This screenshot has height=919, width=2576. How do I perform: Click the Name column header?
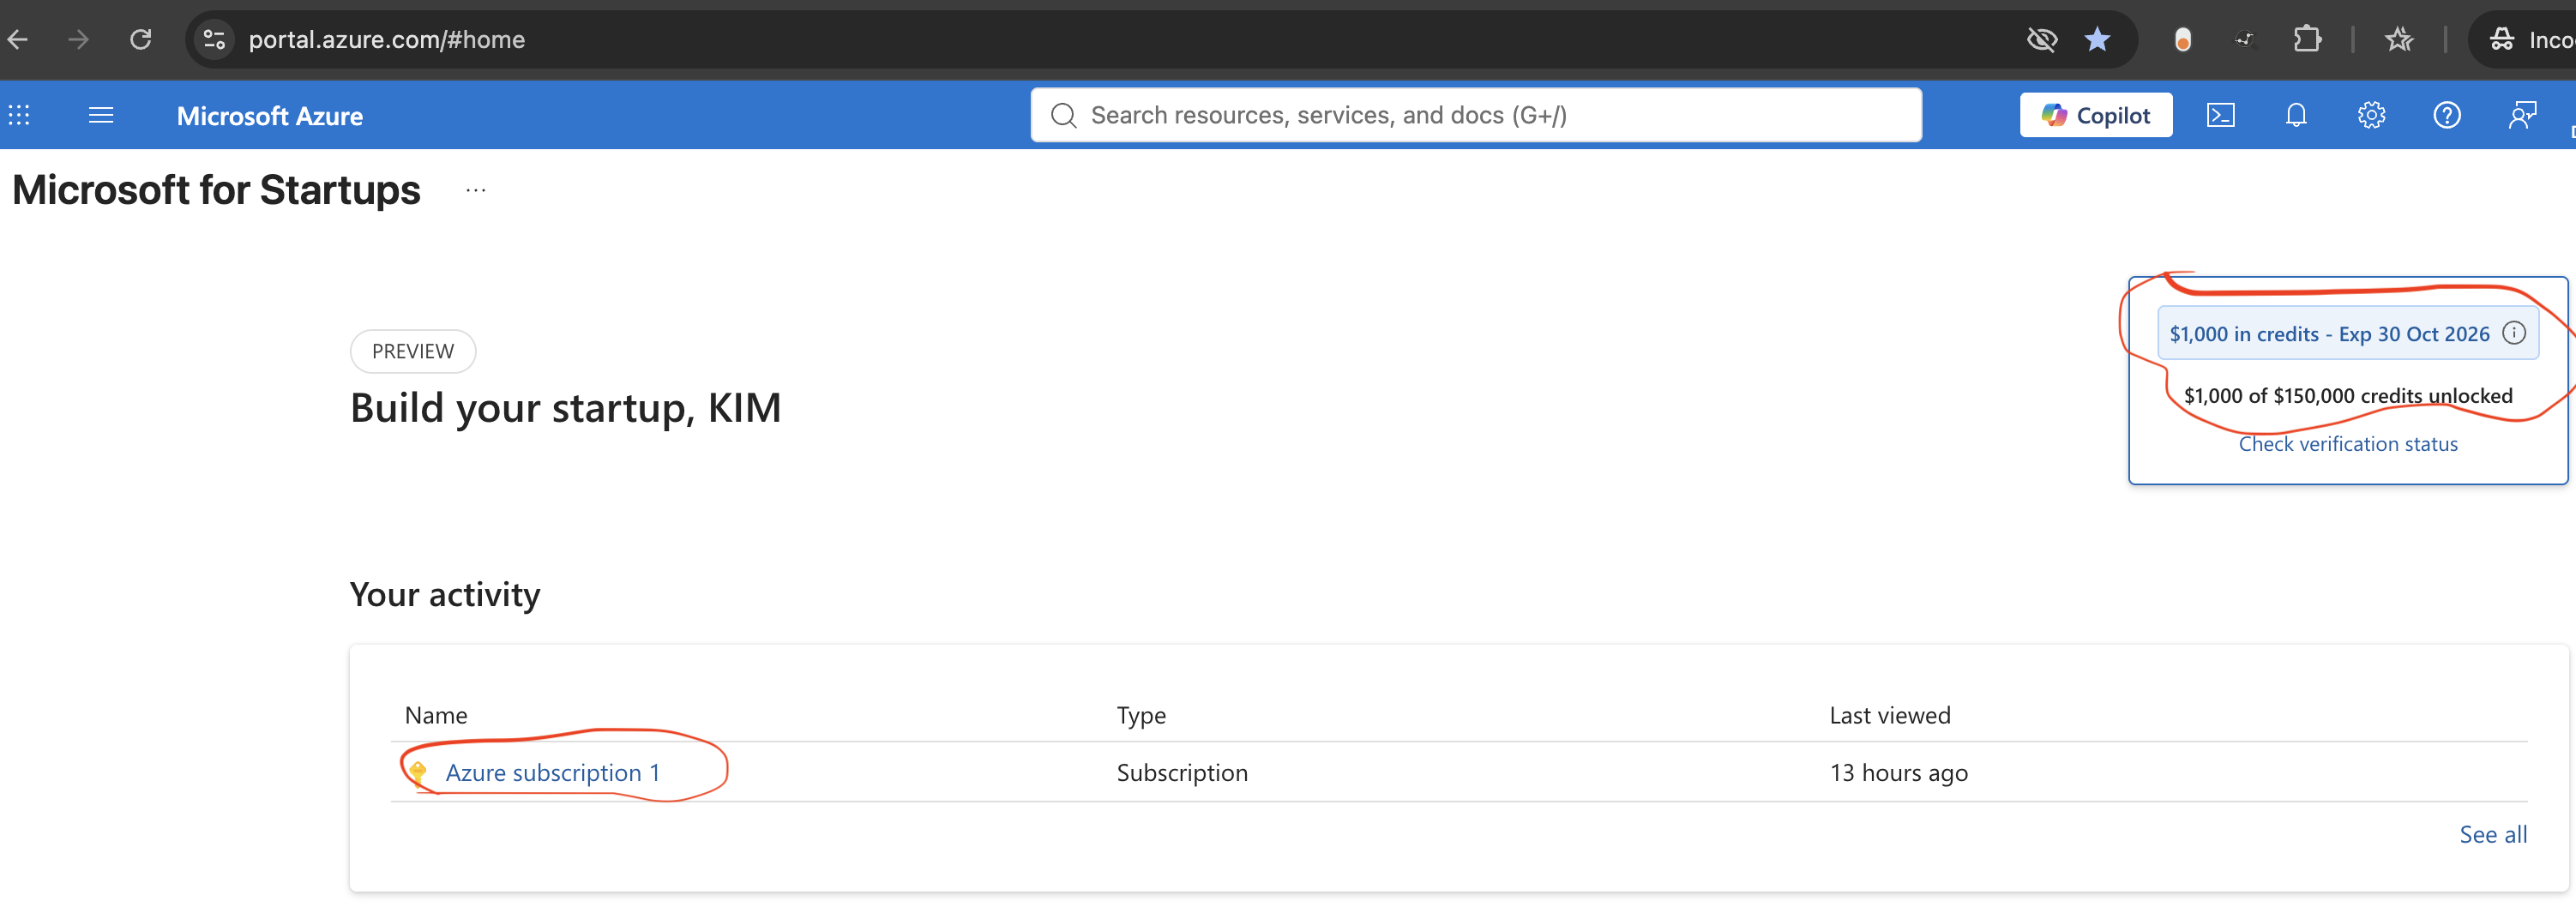(x=436, y=715)
